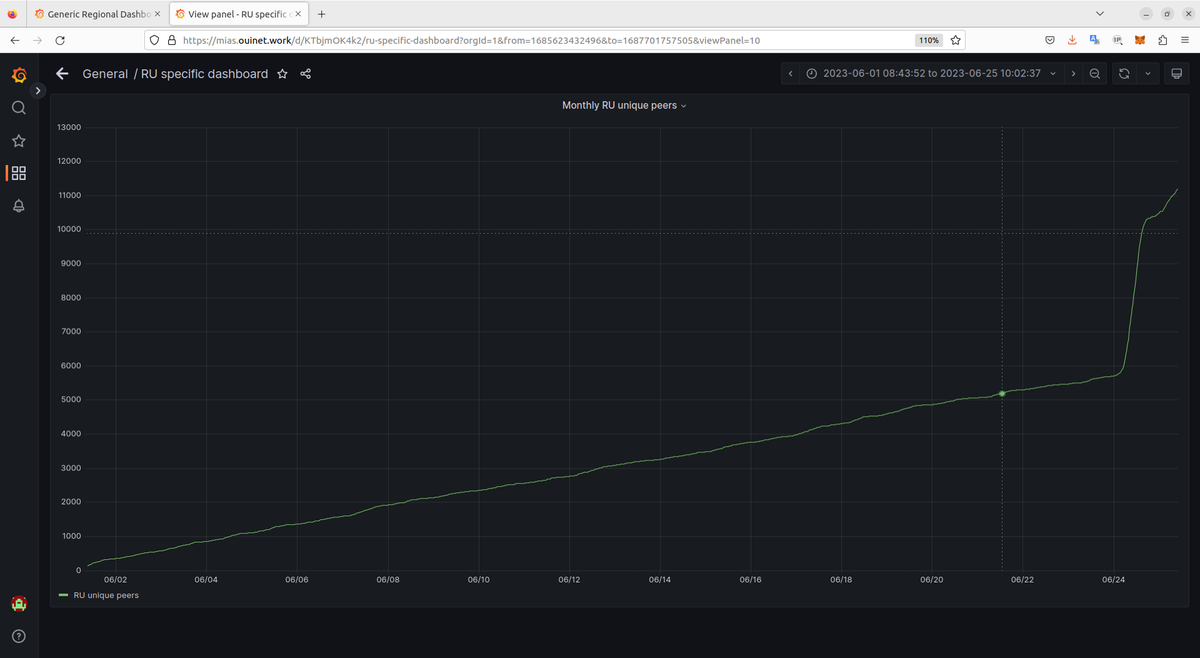Viewport: 1200px width, 658px height.
Task: Open the Firefox hamburger application menu
Action: [x=1186, y=40]
